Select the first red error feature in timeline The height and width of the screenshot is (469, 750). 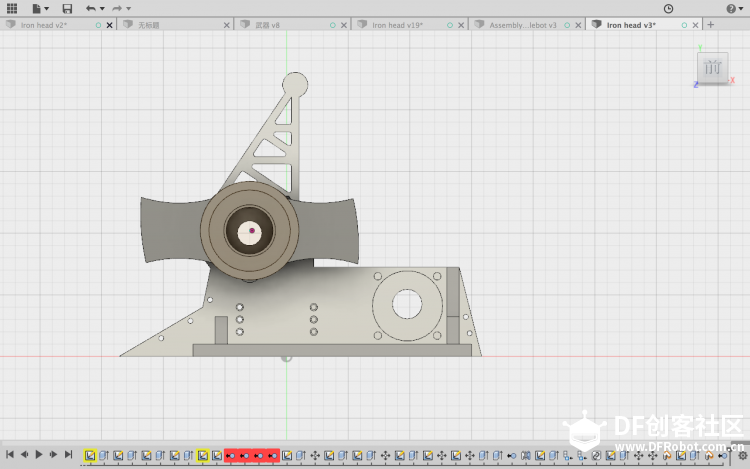pos(231,456)
